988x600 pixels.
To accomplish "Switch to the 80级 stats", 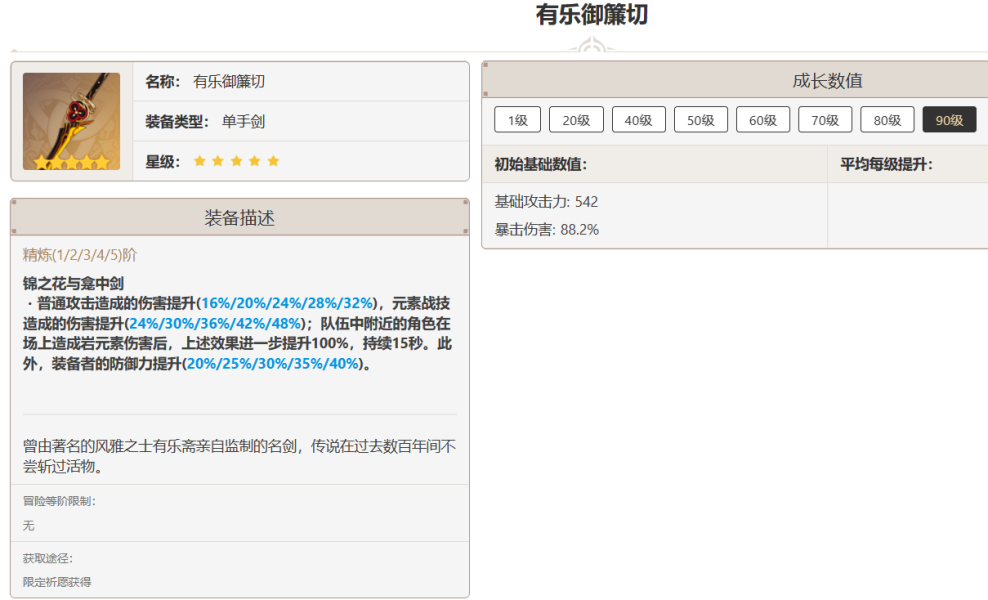I will click(887, 120).
